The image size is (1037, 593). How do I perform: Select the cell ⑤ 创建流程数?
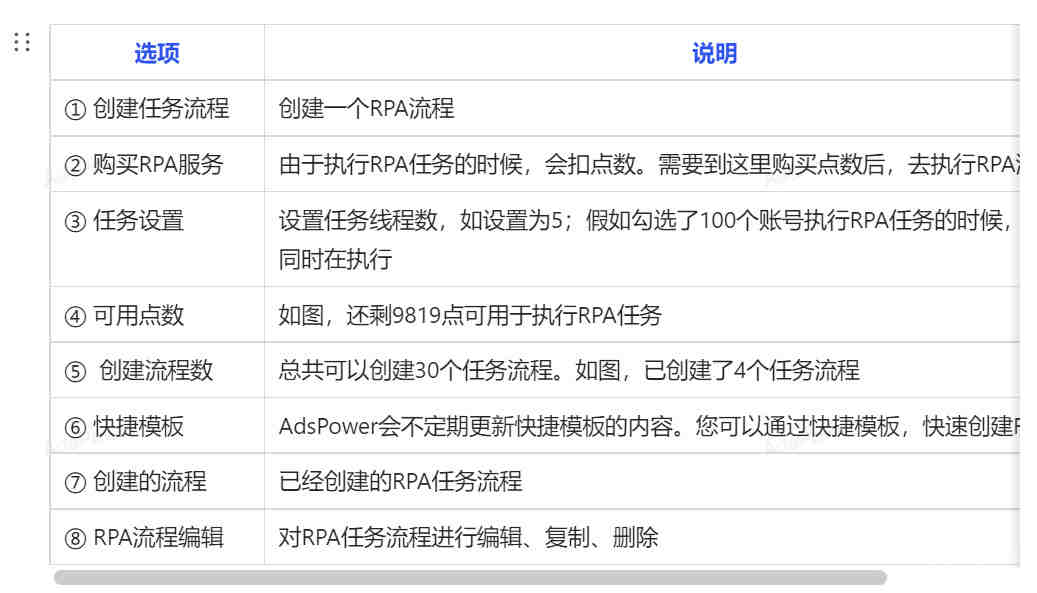(157, 370)
